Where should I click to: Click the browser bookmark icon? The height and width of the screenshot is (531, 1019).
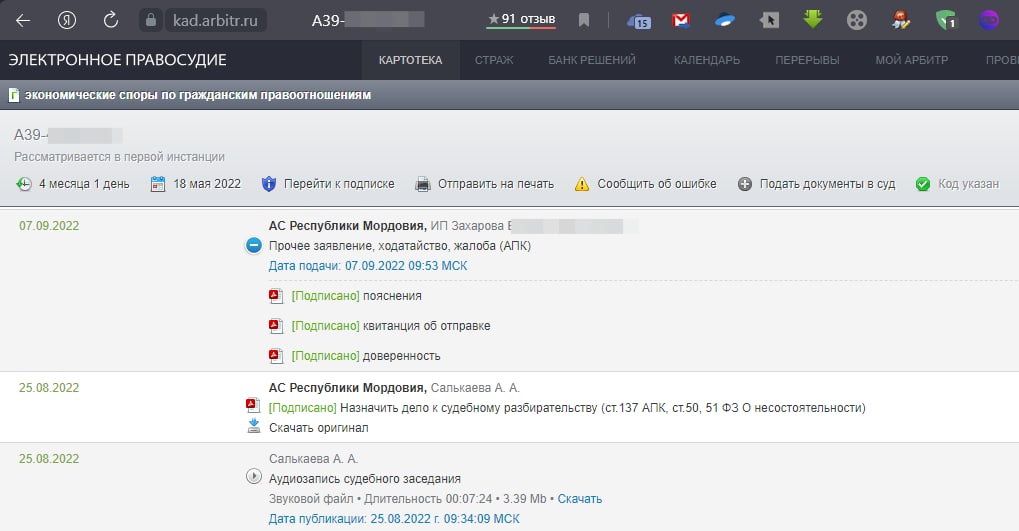tap(584, 20)
